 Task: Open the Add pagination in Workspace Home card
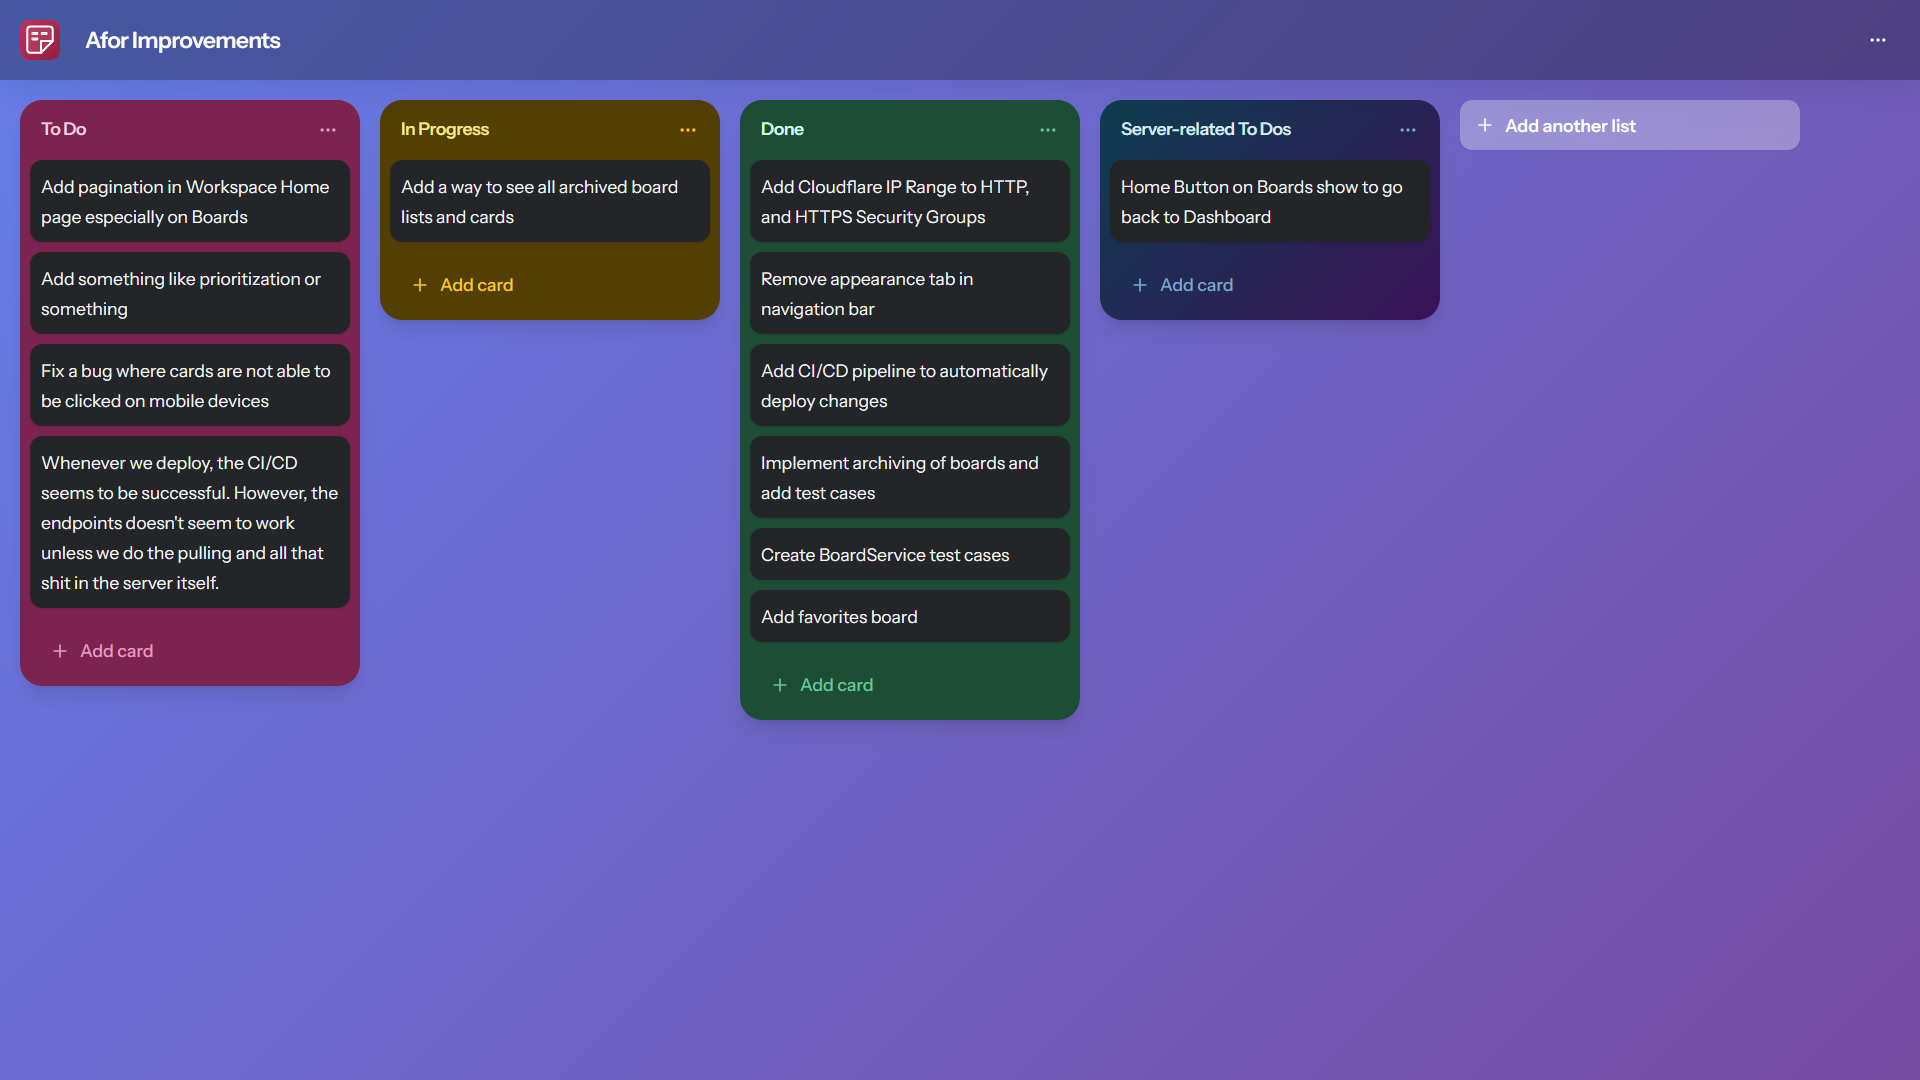[190, 201]
